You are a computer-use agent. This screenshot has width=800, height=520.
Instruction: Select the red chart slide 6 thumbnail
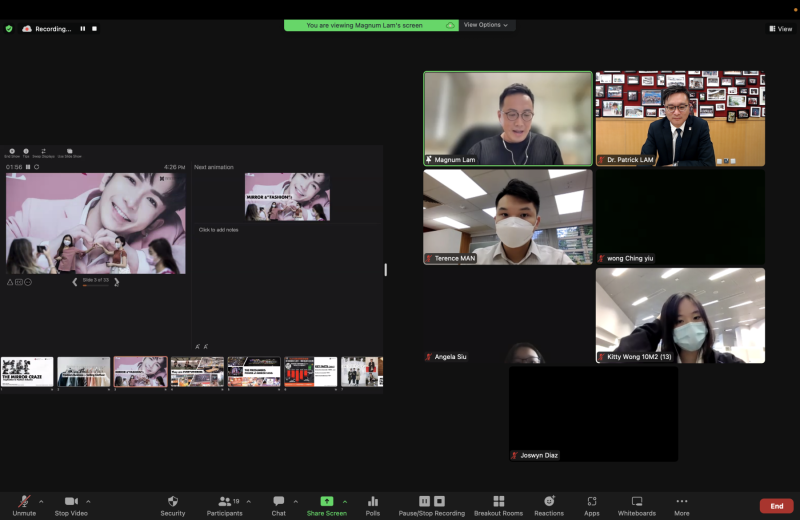coord(310,372)
